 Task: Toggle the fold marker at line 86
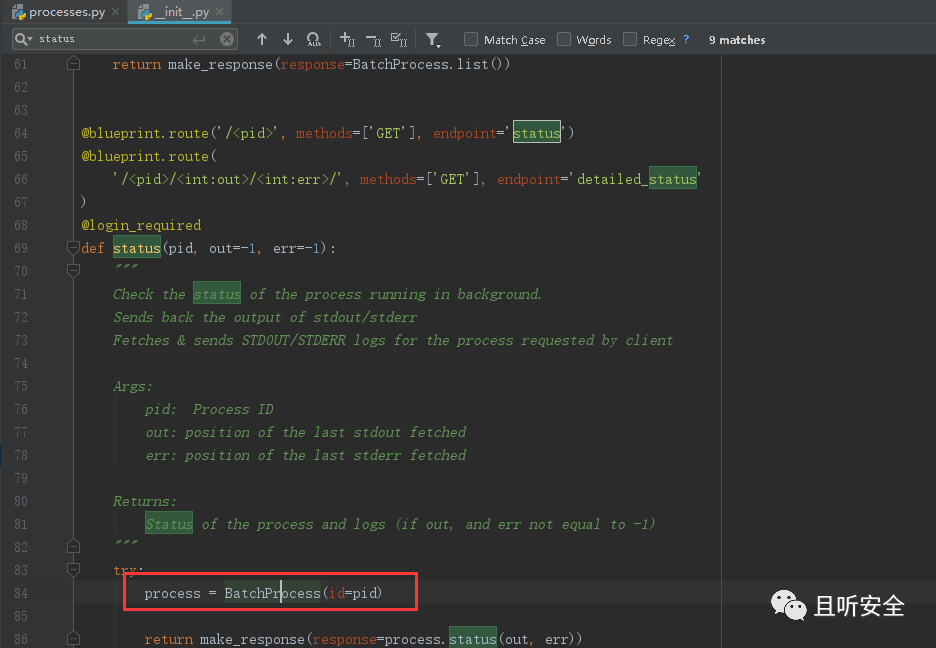tap(73, 638)
